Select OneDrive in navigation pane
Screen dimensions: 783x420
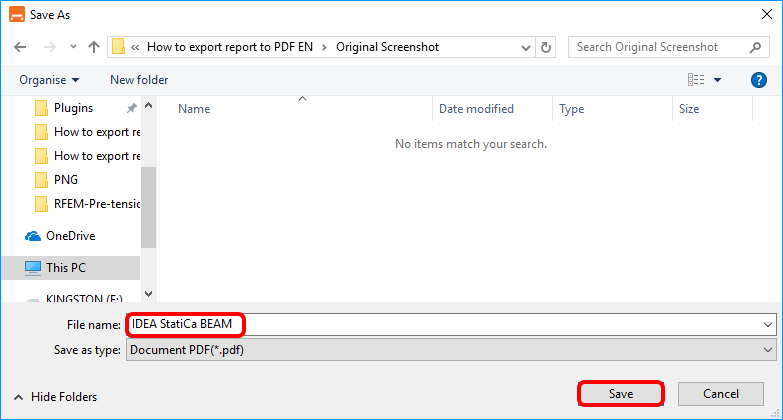(70, 236)
